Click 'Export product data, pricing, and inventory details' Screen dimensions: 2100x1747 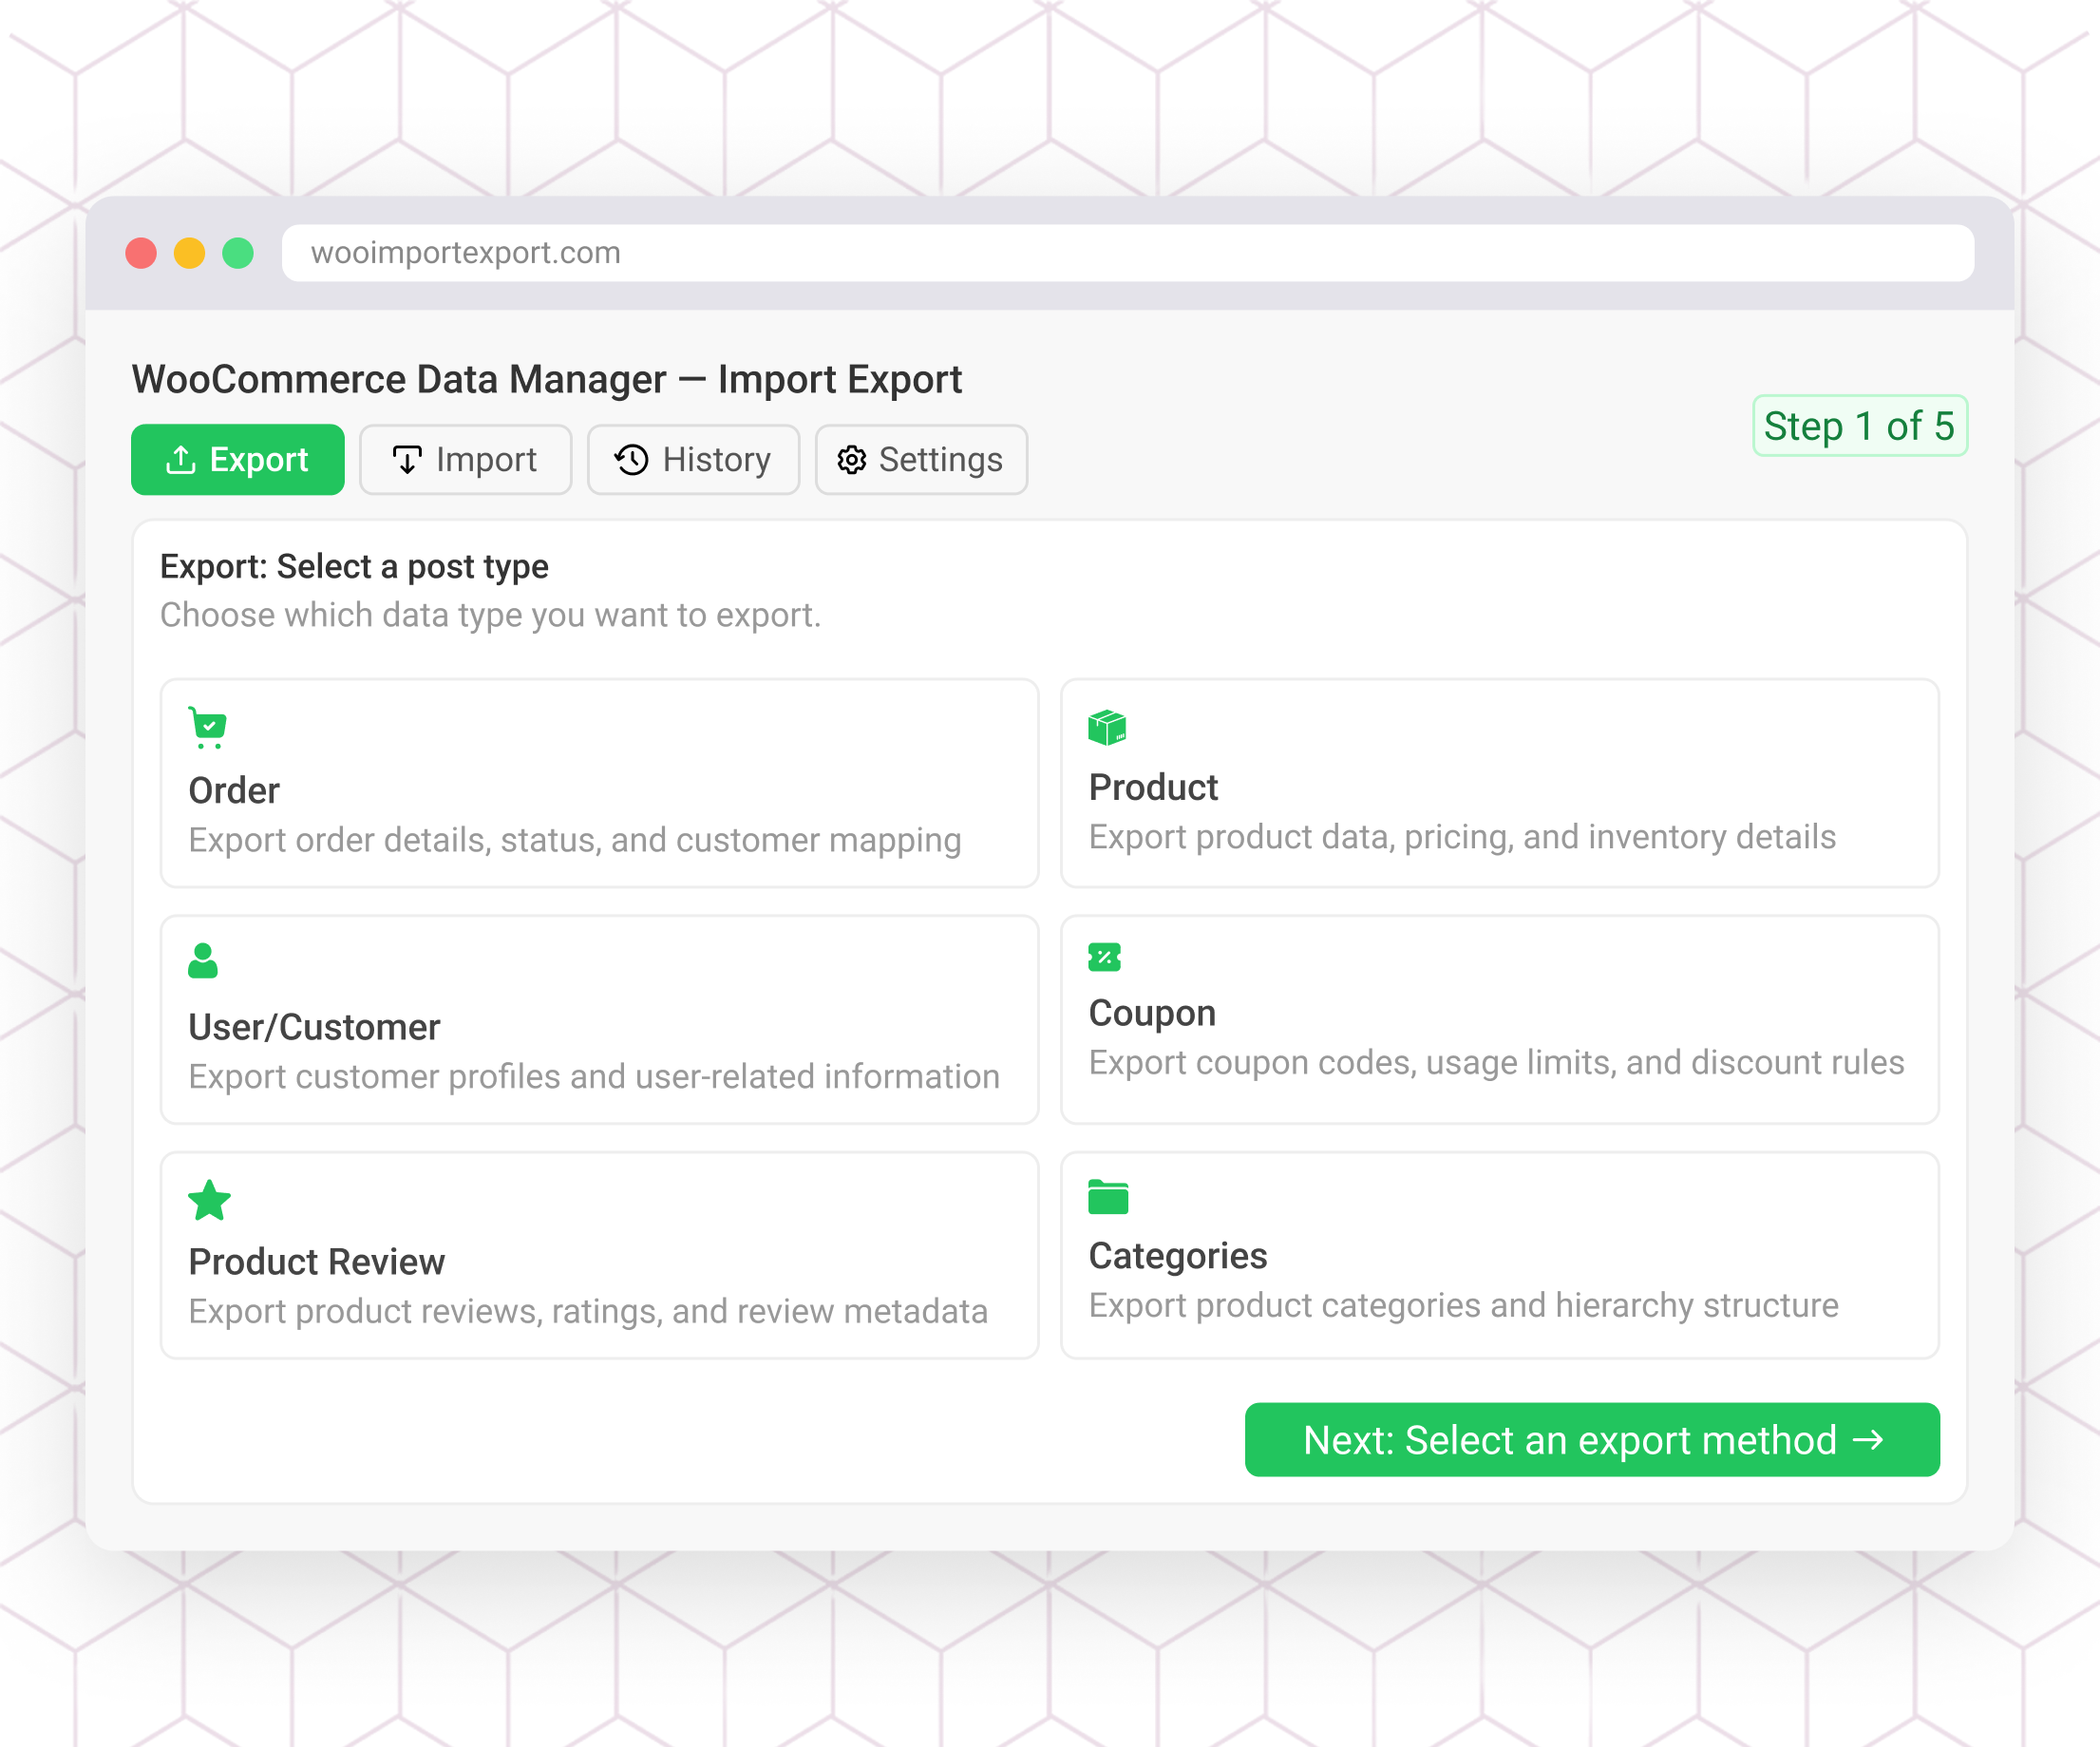click(1462, 837)
